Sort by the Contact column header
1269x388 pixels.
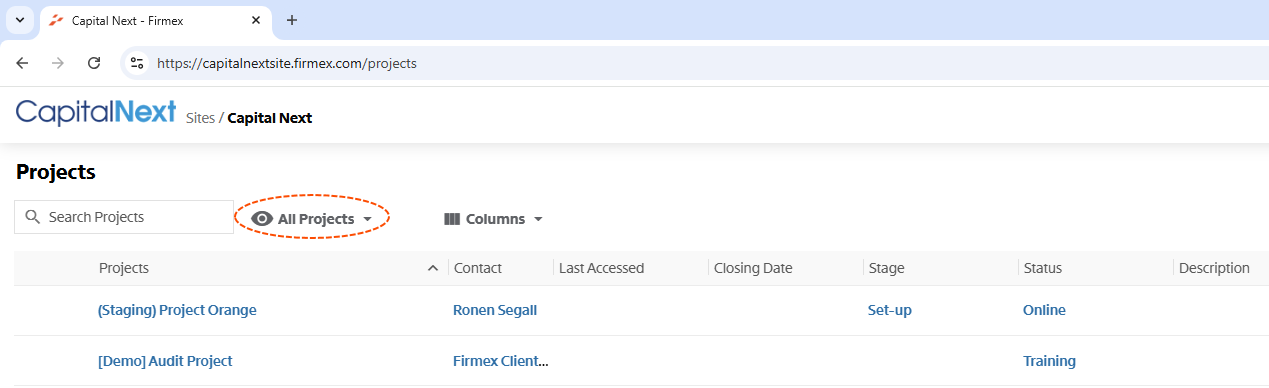(478, 268)
